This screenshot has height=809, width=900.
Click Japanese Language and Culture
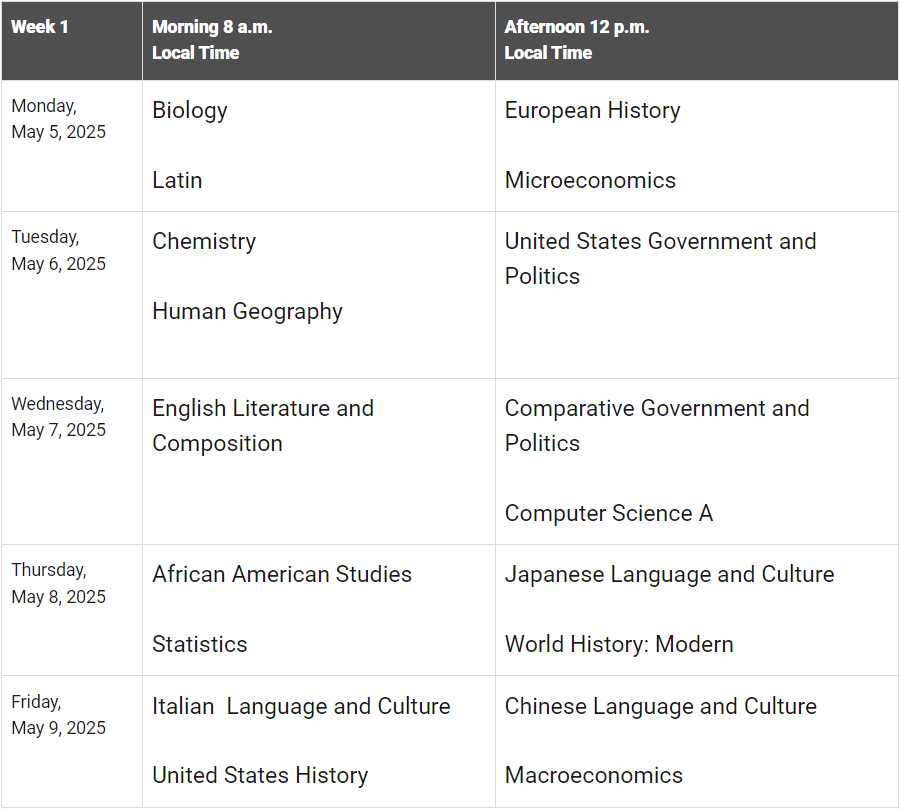[x=669, y=574]
